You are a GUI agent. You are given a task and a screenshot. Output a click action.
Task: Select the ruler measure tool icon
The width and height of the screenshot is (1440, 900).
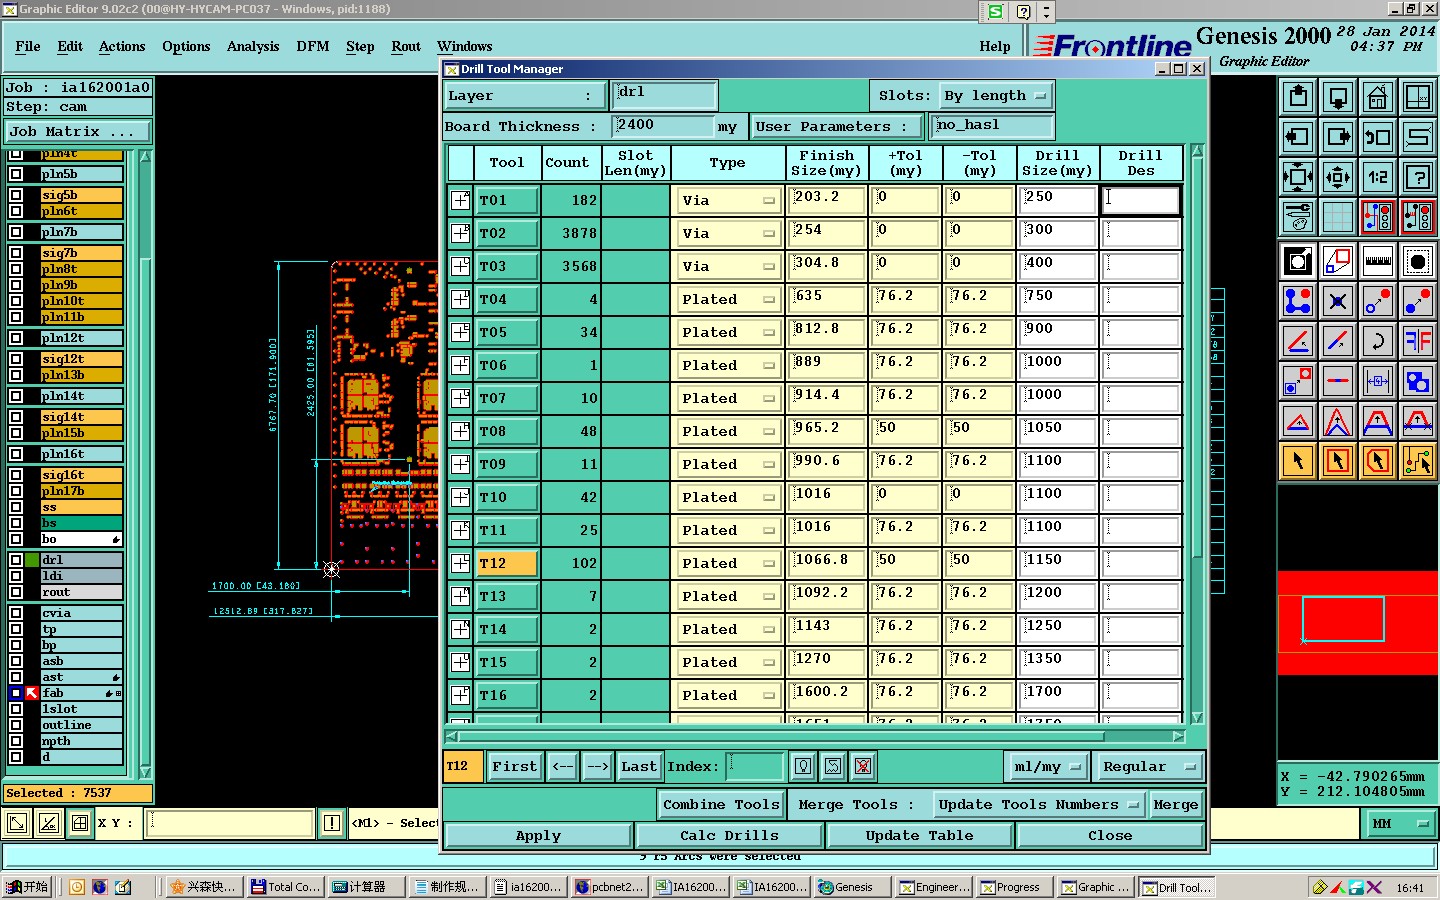[x=1378, y=261]
